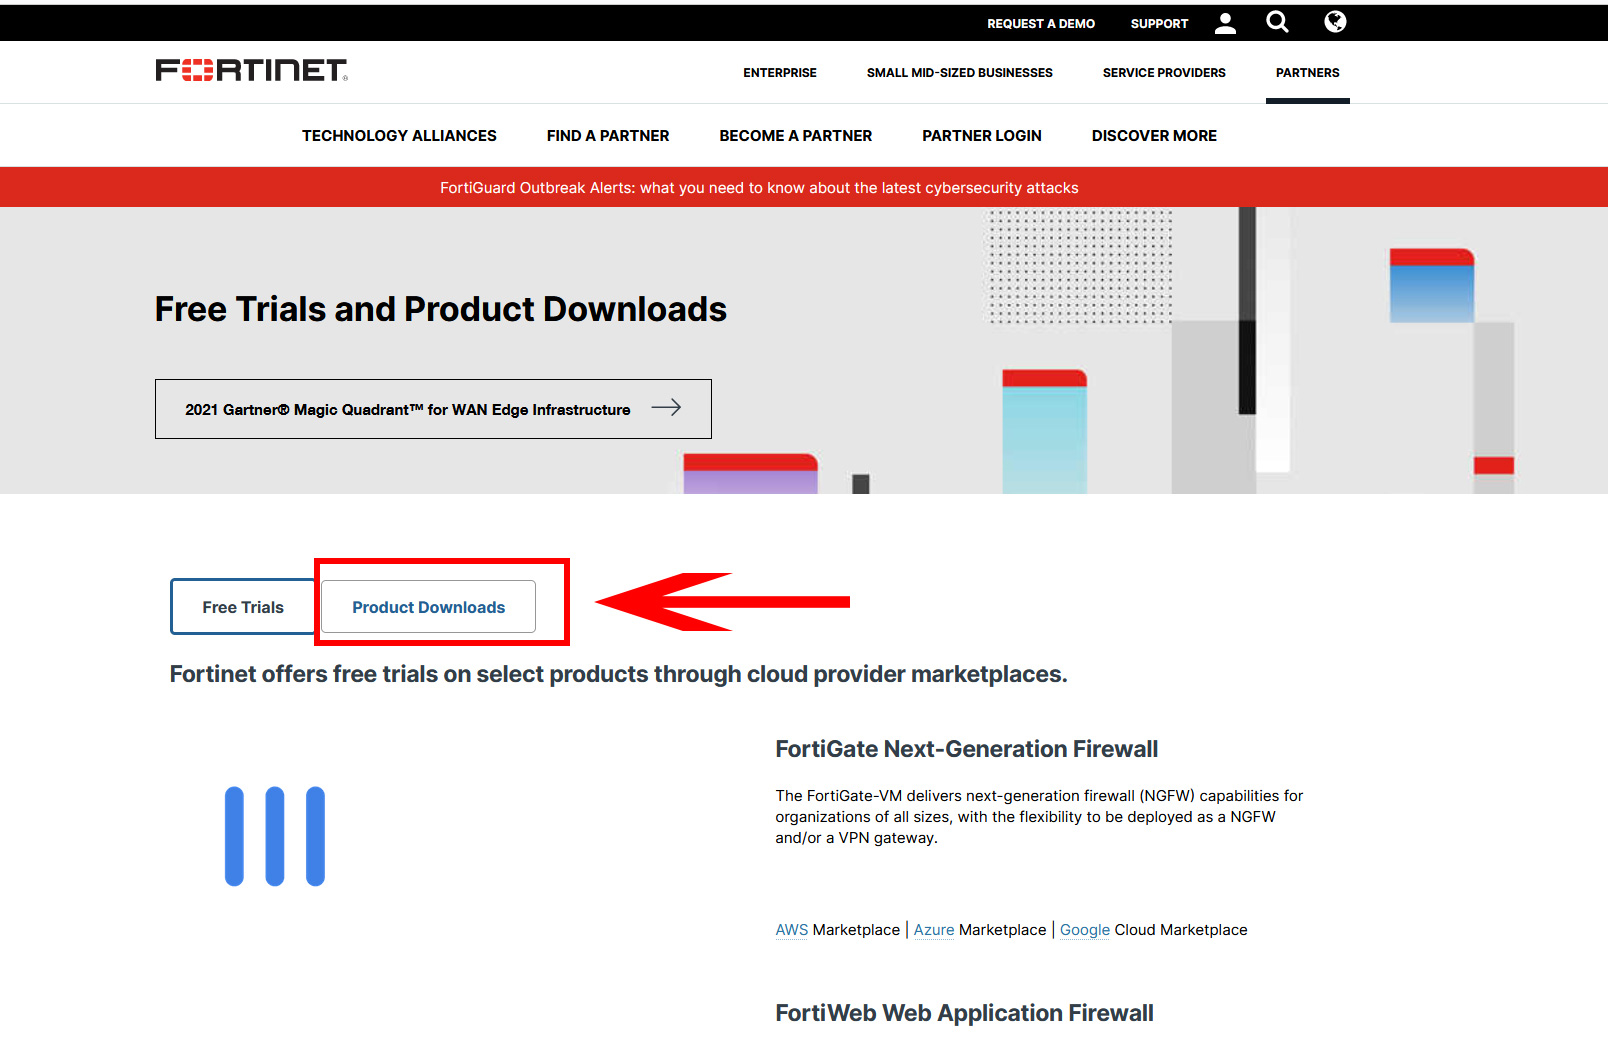Open the AWS Marketplace link

click(x=791, y=930)
